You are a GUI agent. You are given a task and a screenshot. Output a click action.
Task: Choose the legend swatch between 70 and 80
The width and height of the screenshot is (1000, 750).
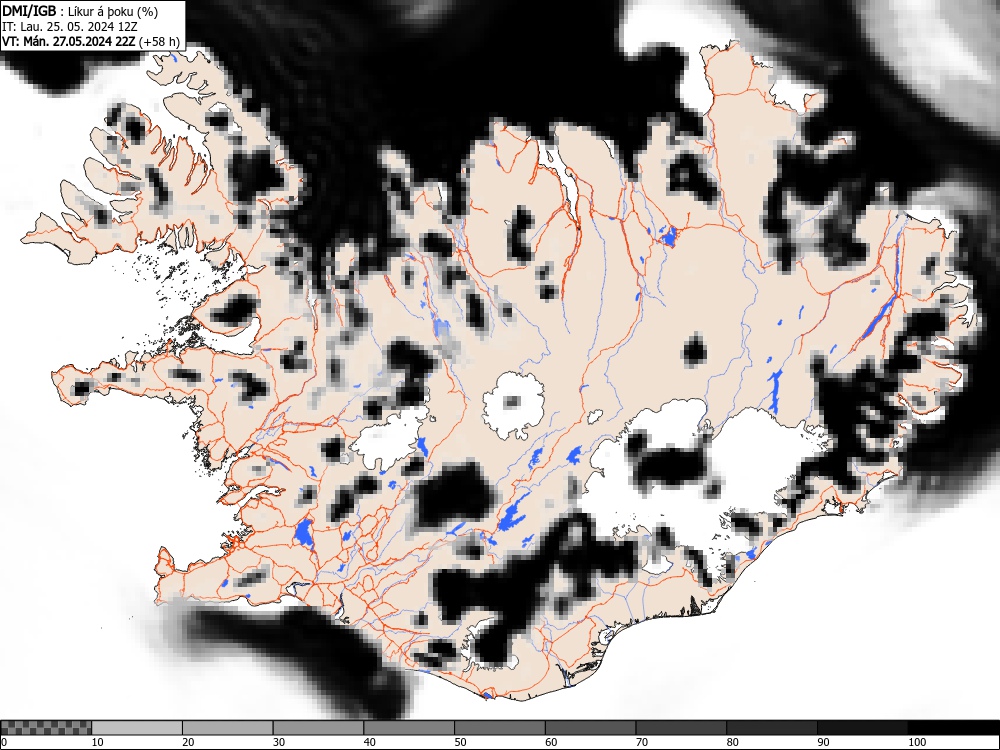[x=680, y=728]
